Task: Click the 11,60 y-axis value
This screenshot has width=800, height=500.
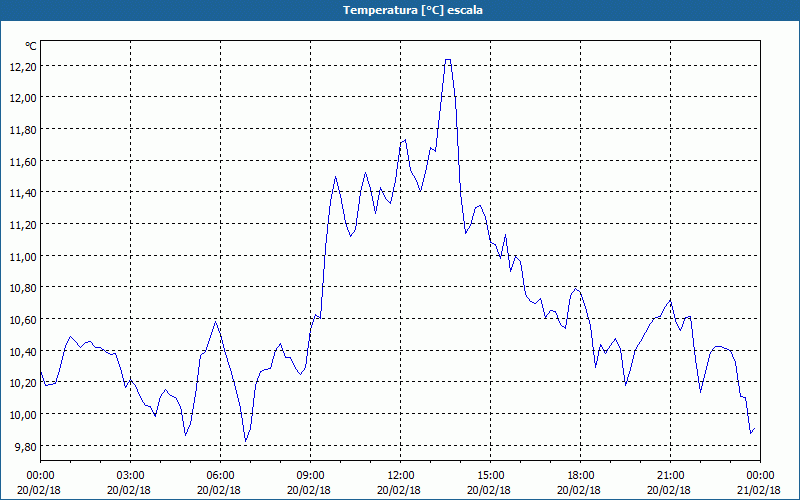Action: point(23,162)
